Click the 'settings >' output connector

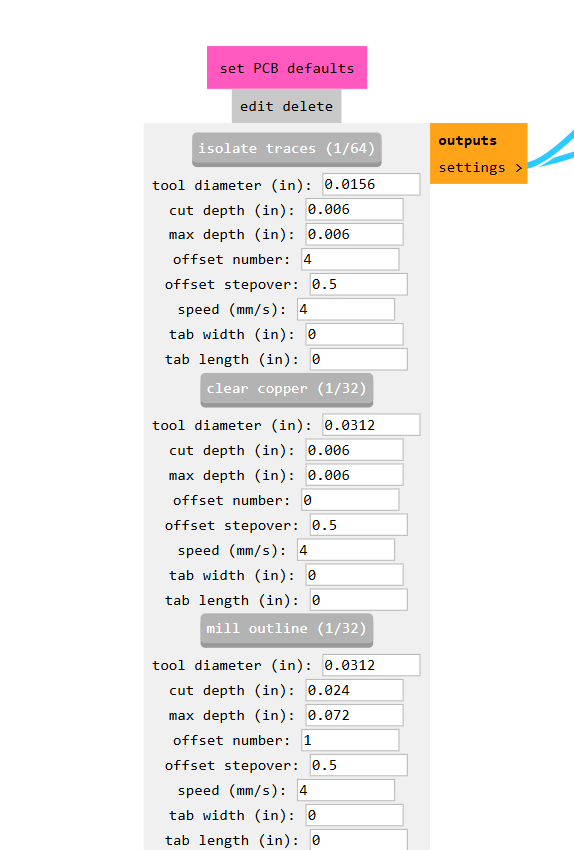click(x=480, y=168)
